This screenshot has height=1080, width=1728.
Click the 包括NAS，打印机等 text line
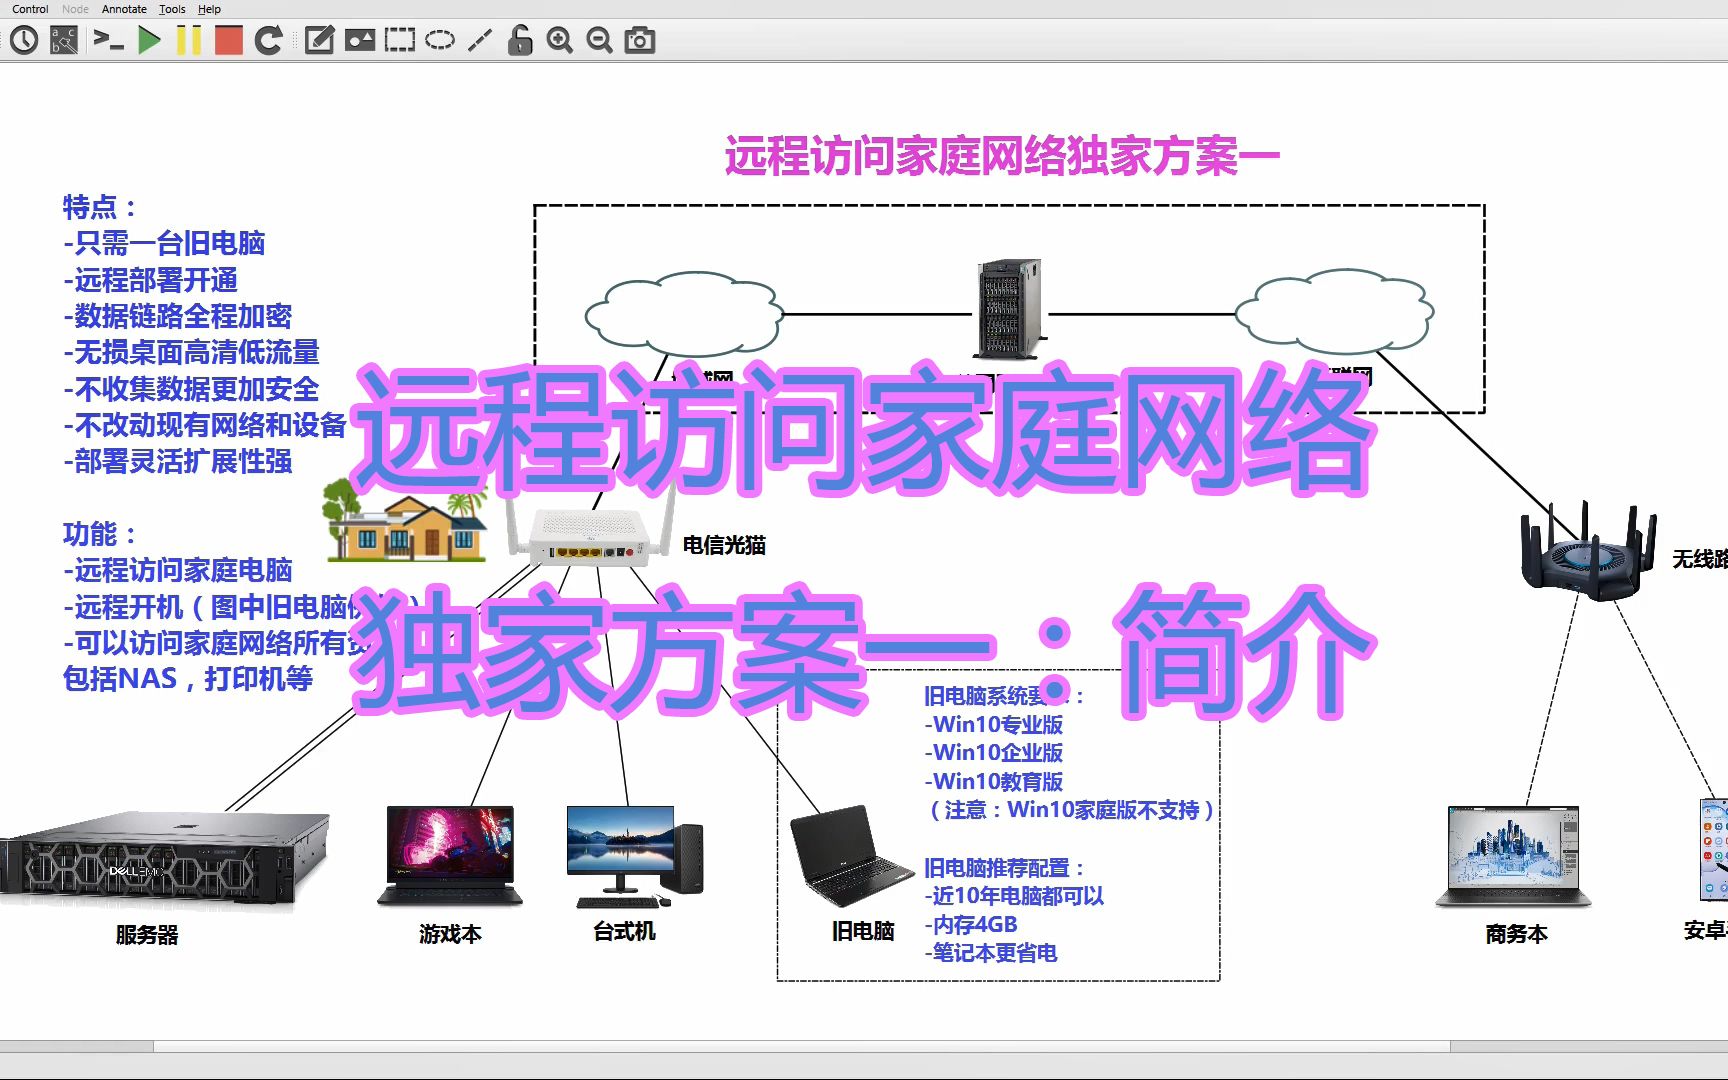[188, 679]
